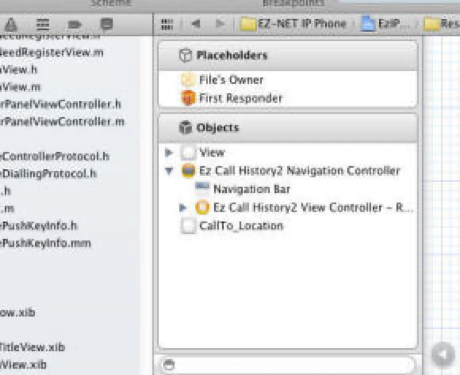The height and width of the screenshot is (375, 460).
Task: Open rPanelViewController.m file
Action: coord(62,122)
